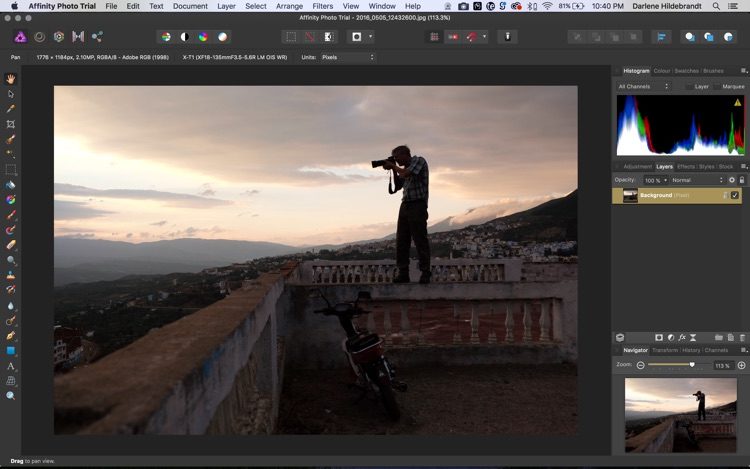Switch to the Brushes tab
Viewport: 750px width, 469px height.
[x=713, y=71]
